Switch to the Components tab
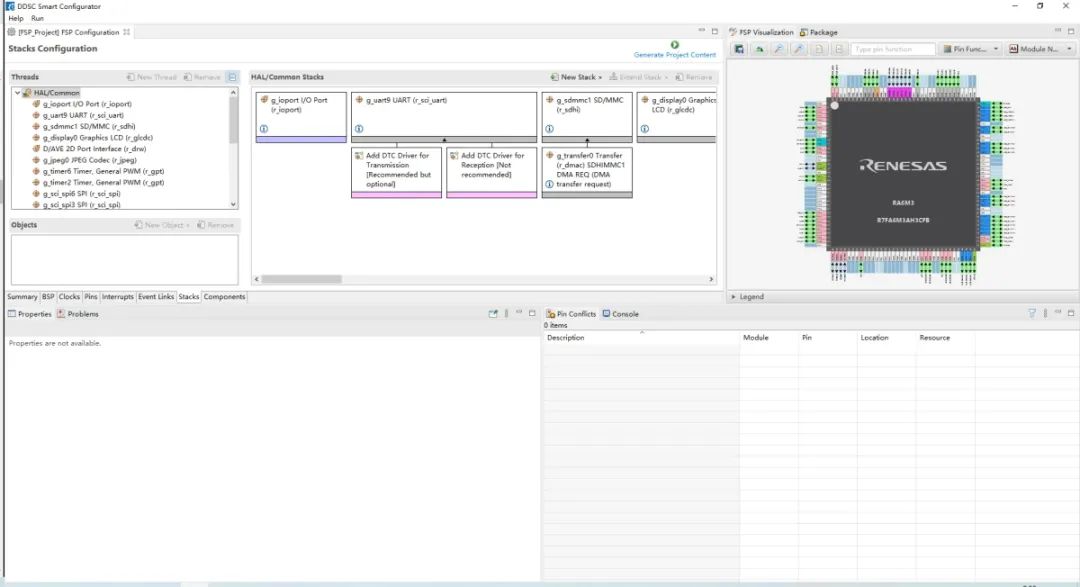The image size is (1080, 587). coord(225,297)
